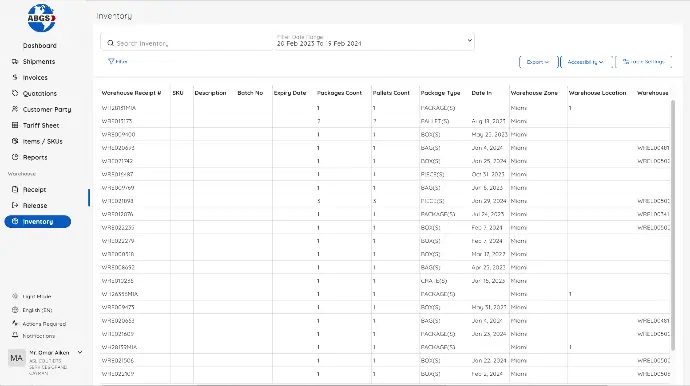The width and height of the screenshot is (690, 386).
Task: Open Customer Party people icon
Action: tap(15, 109)
